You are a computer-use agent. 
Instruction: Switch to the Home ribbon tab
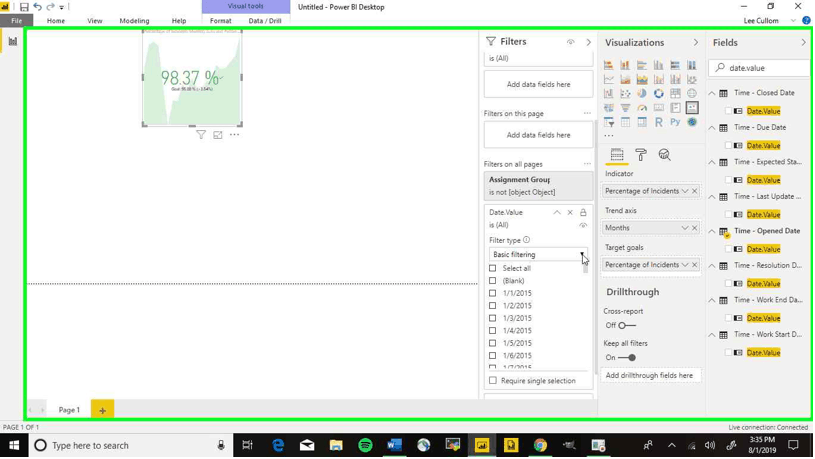(56, 21)
